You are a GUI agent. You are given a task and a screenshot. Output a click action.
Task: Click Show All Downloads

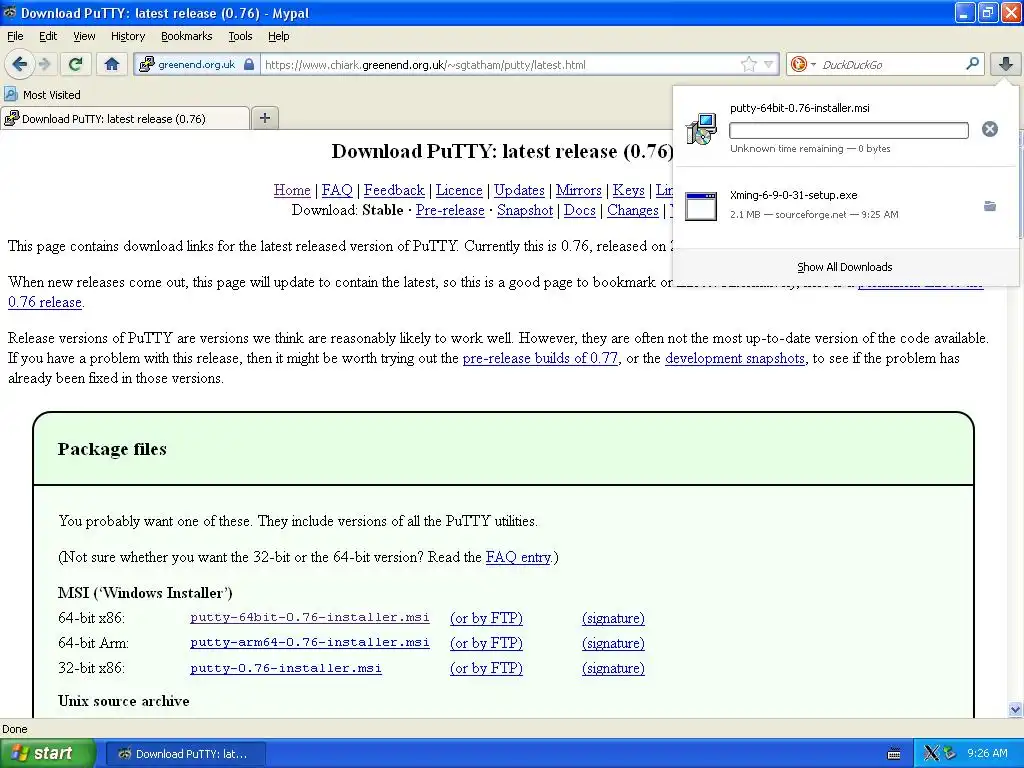click(844, 267)
